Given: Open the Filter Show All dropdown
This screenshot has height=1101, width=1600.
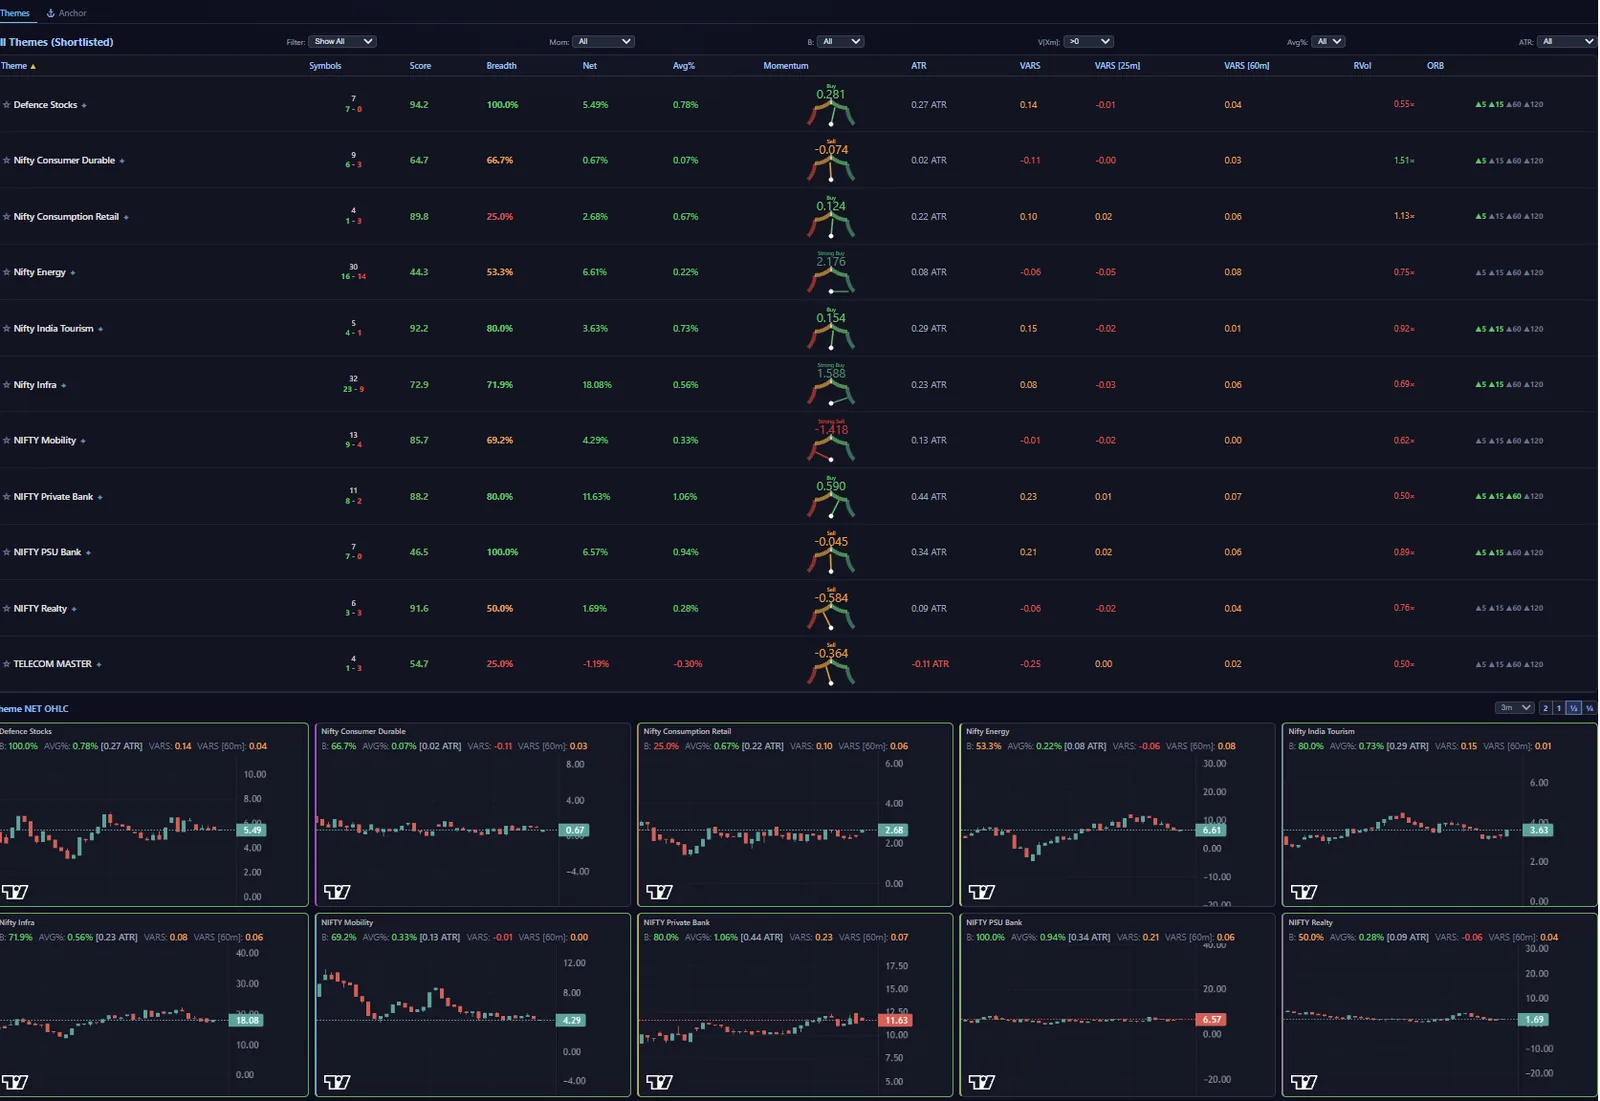Looking at the screenshot, I should coord(342,42).
